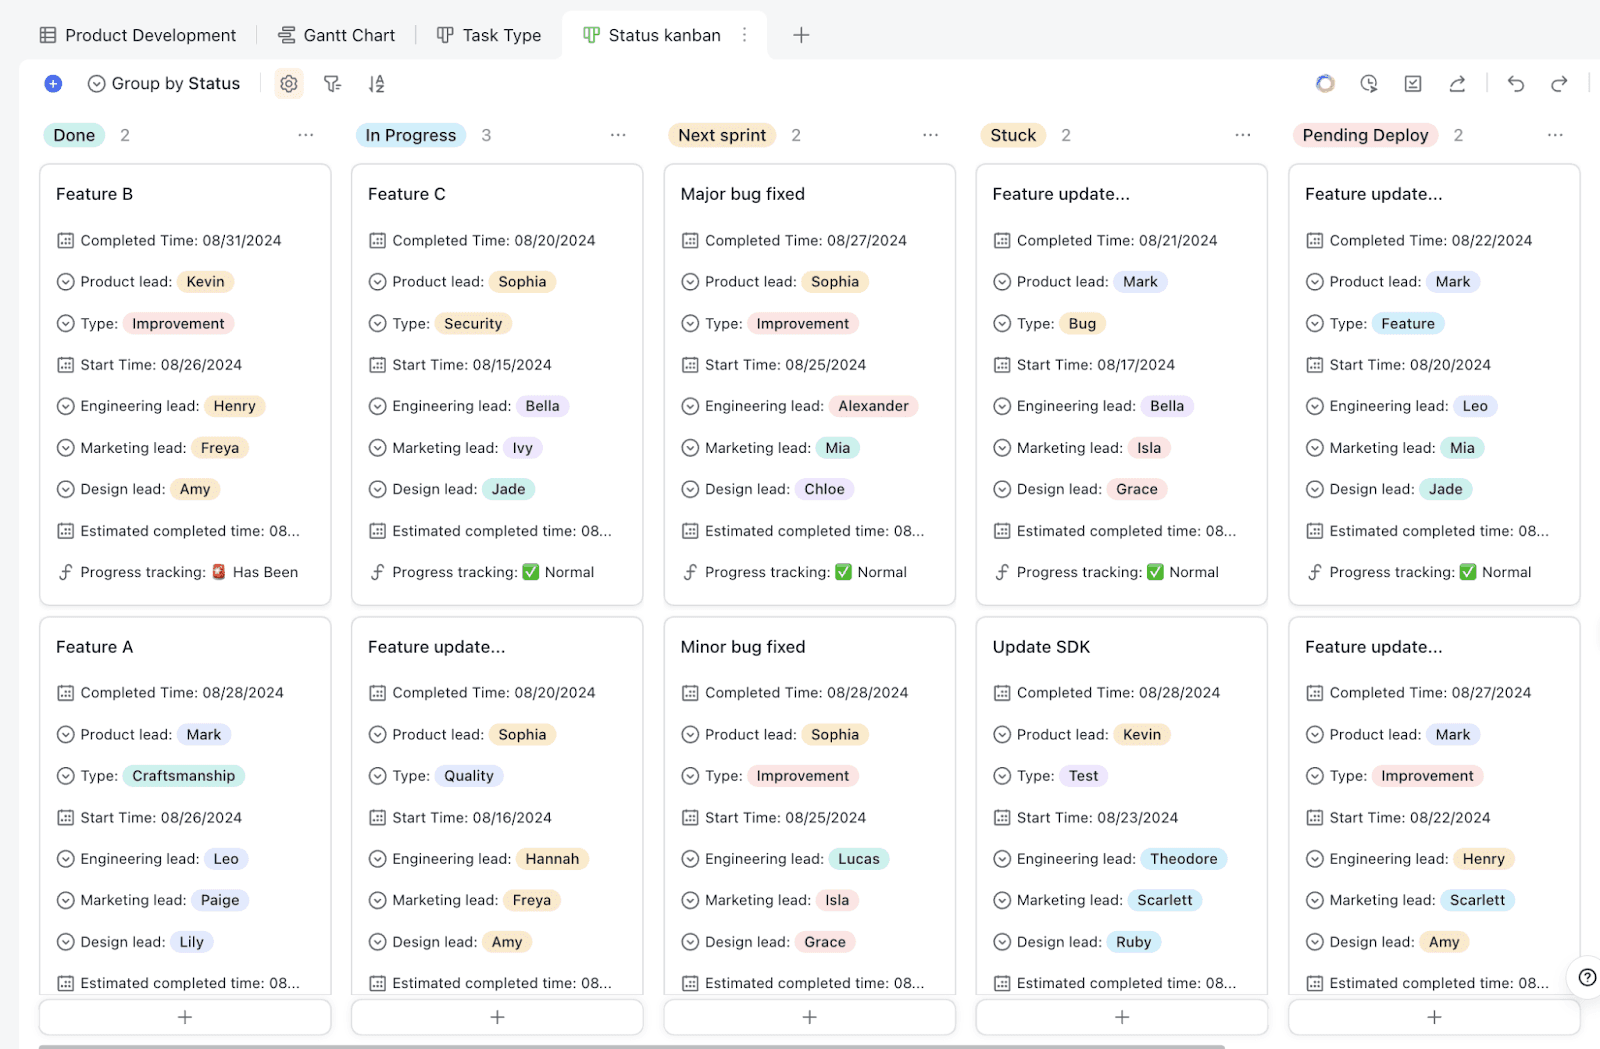
Task: Add a card under Next sprint
Action: (809, 1016)
